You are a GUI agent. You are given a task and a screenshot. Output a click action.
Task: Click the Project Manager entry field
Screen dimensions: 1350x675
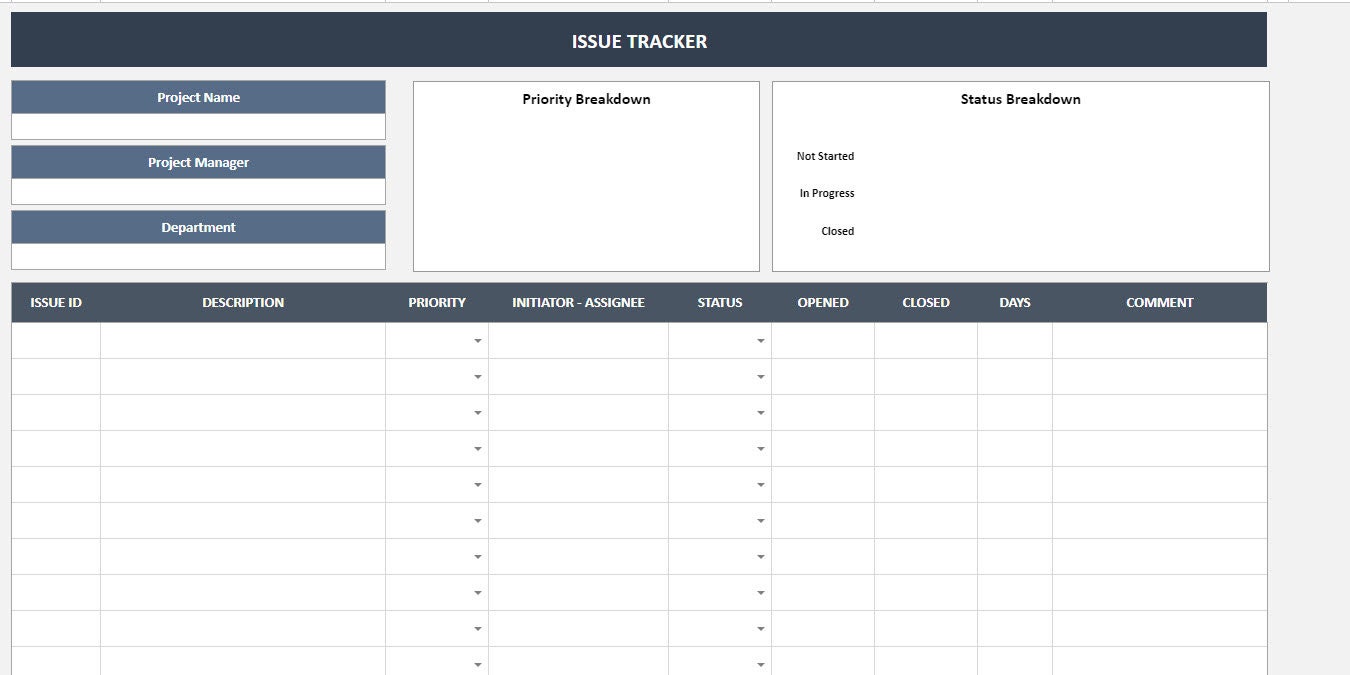198,191
